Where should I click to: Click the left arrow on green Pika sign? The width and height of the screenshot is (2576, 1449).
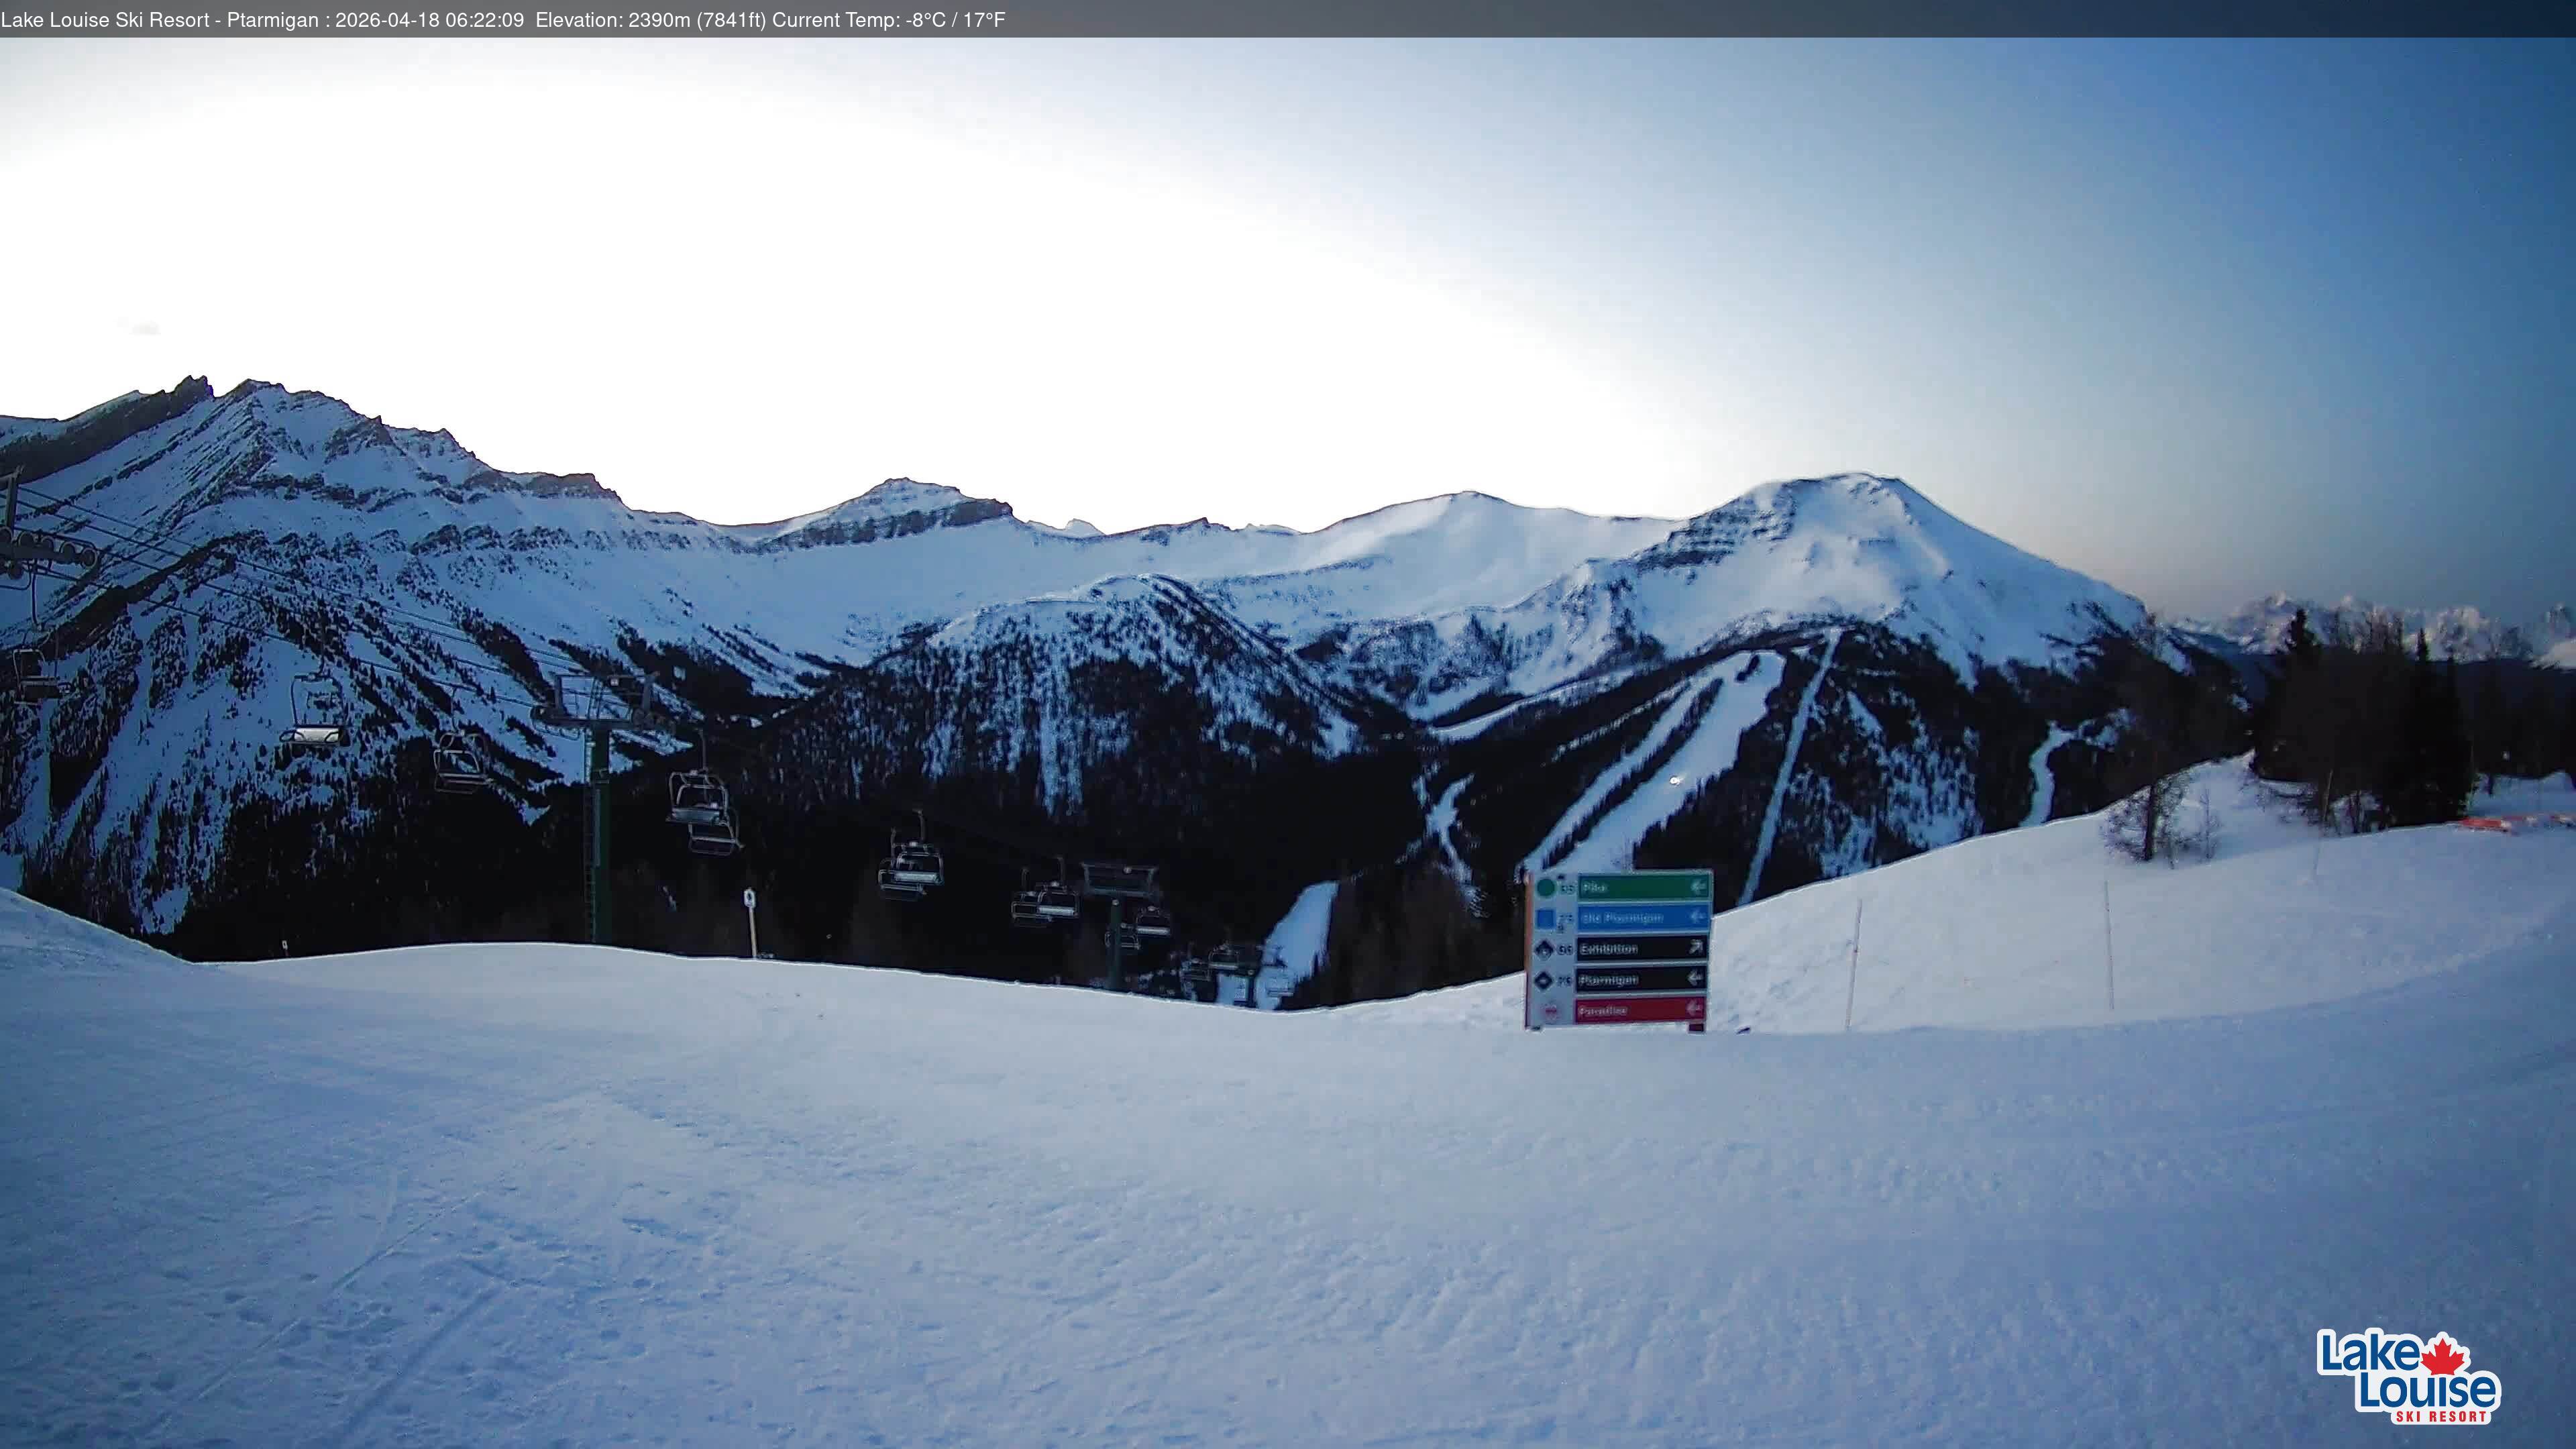tap(1697, 887)
